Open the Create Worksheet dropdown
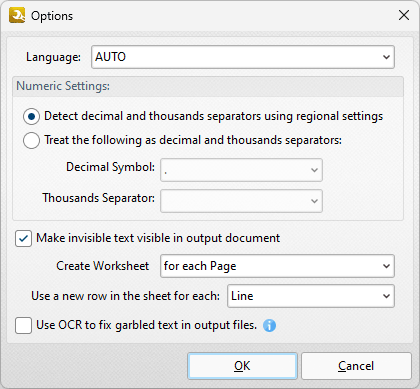Viewport: 420px width, 389px height. (x=277, y=266)
